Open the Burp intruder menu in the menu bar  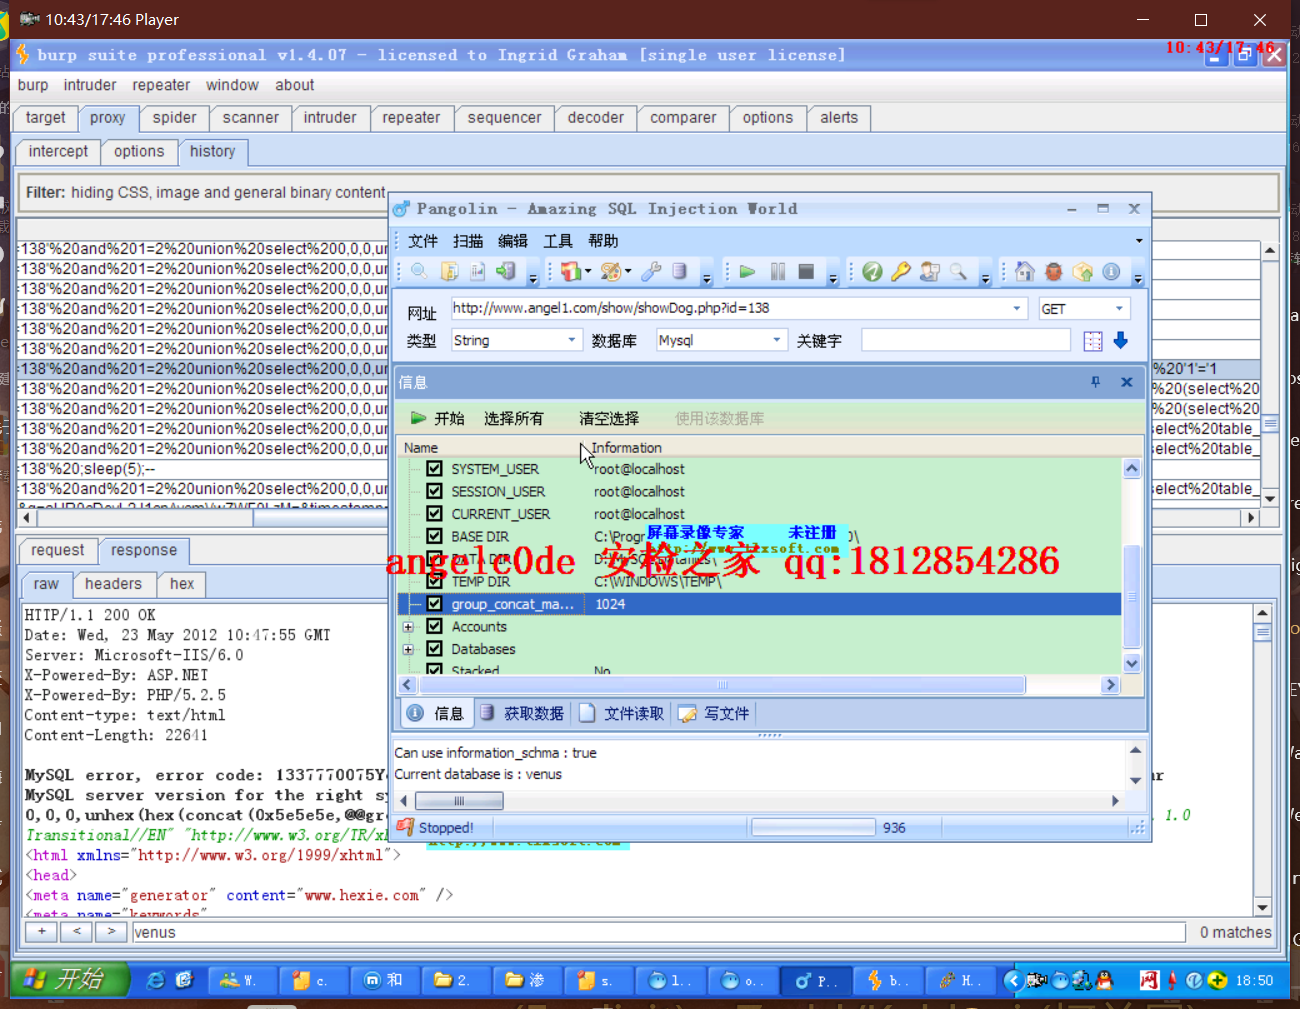(x=90, y=85)
